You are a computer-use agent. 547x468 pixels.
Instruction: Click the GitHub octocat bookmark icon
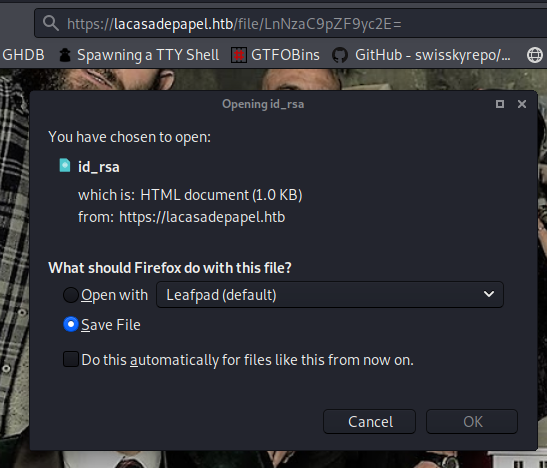pos(340,55)
